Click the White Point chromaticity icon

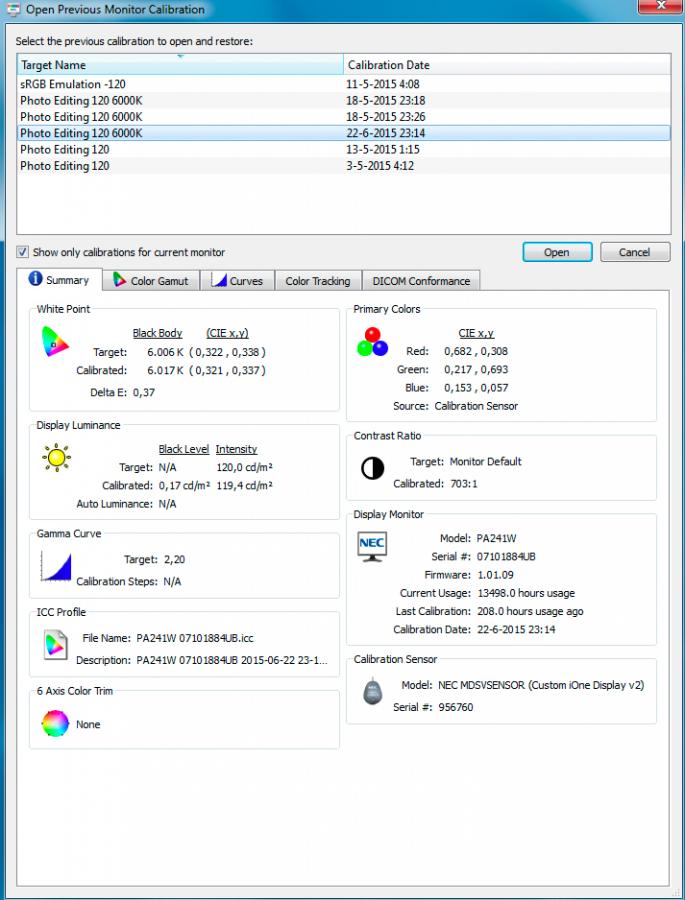(55, 342)
